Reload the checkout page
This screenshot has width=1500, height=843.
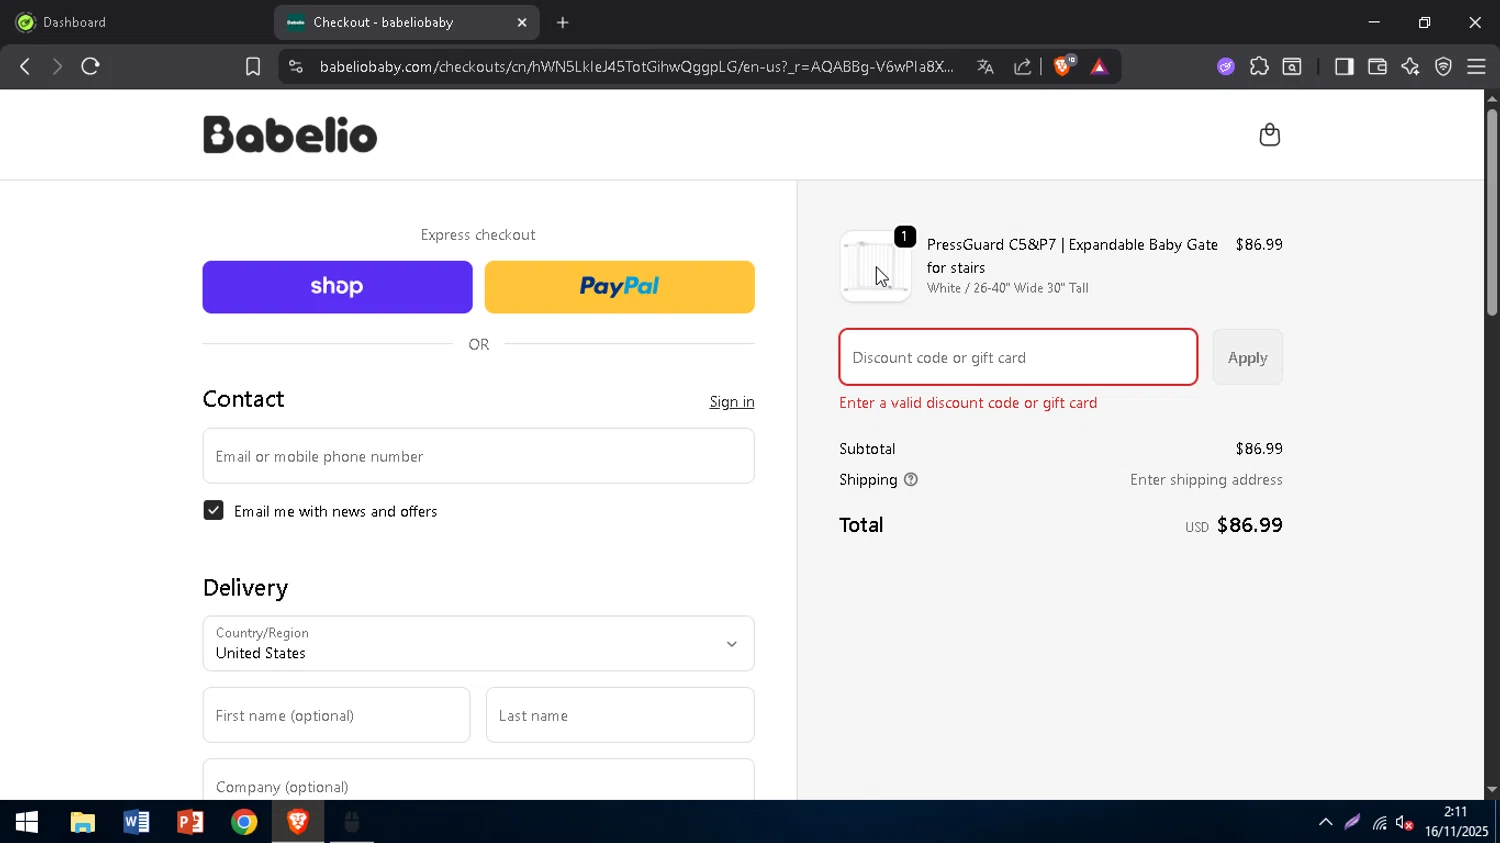90,67
